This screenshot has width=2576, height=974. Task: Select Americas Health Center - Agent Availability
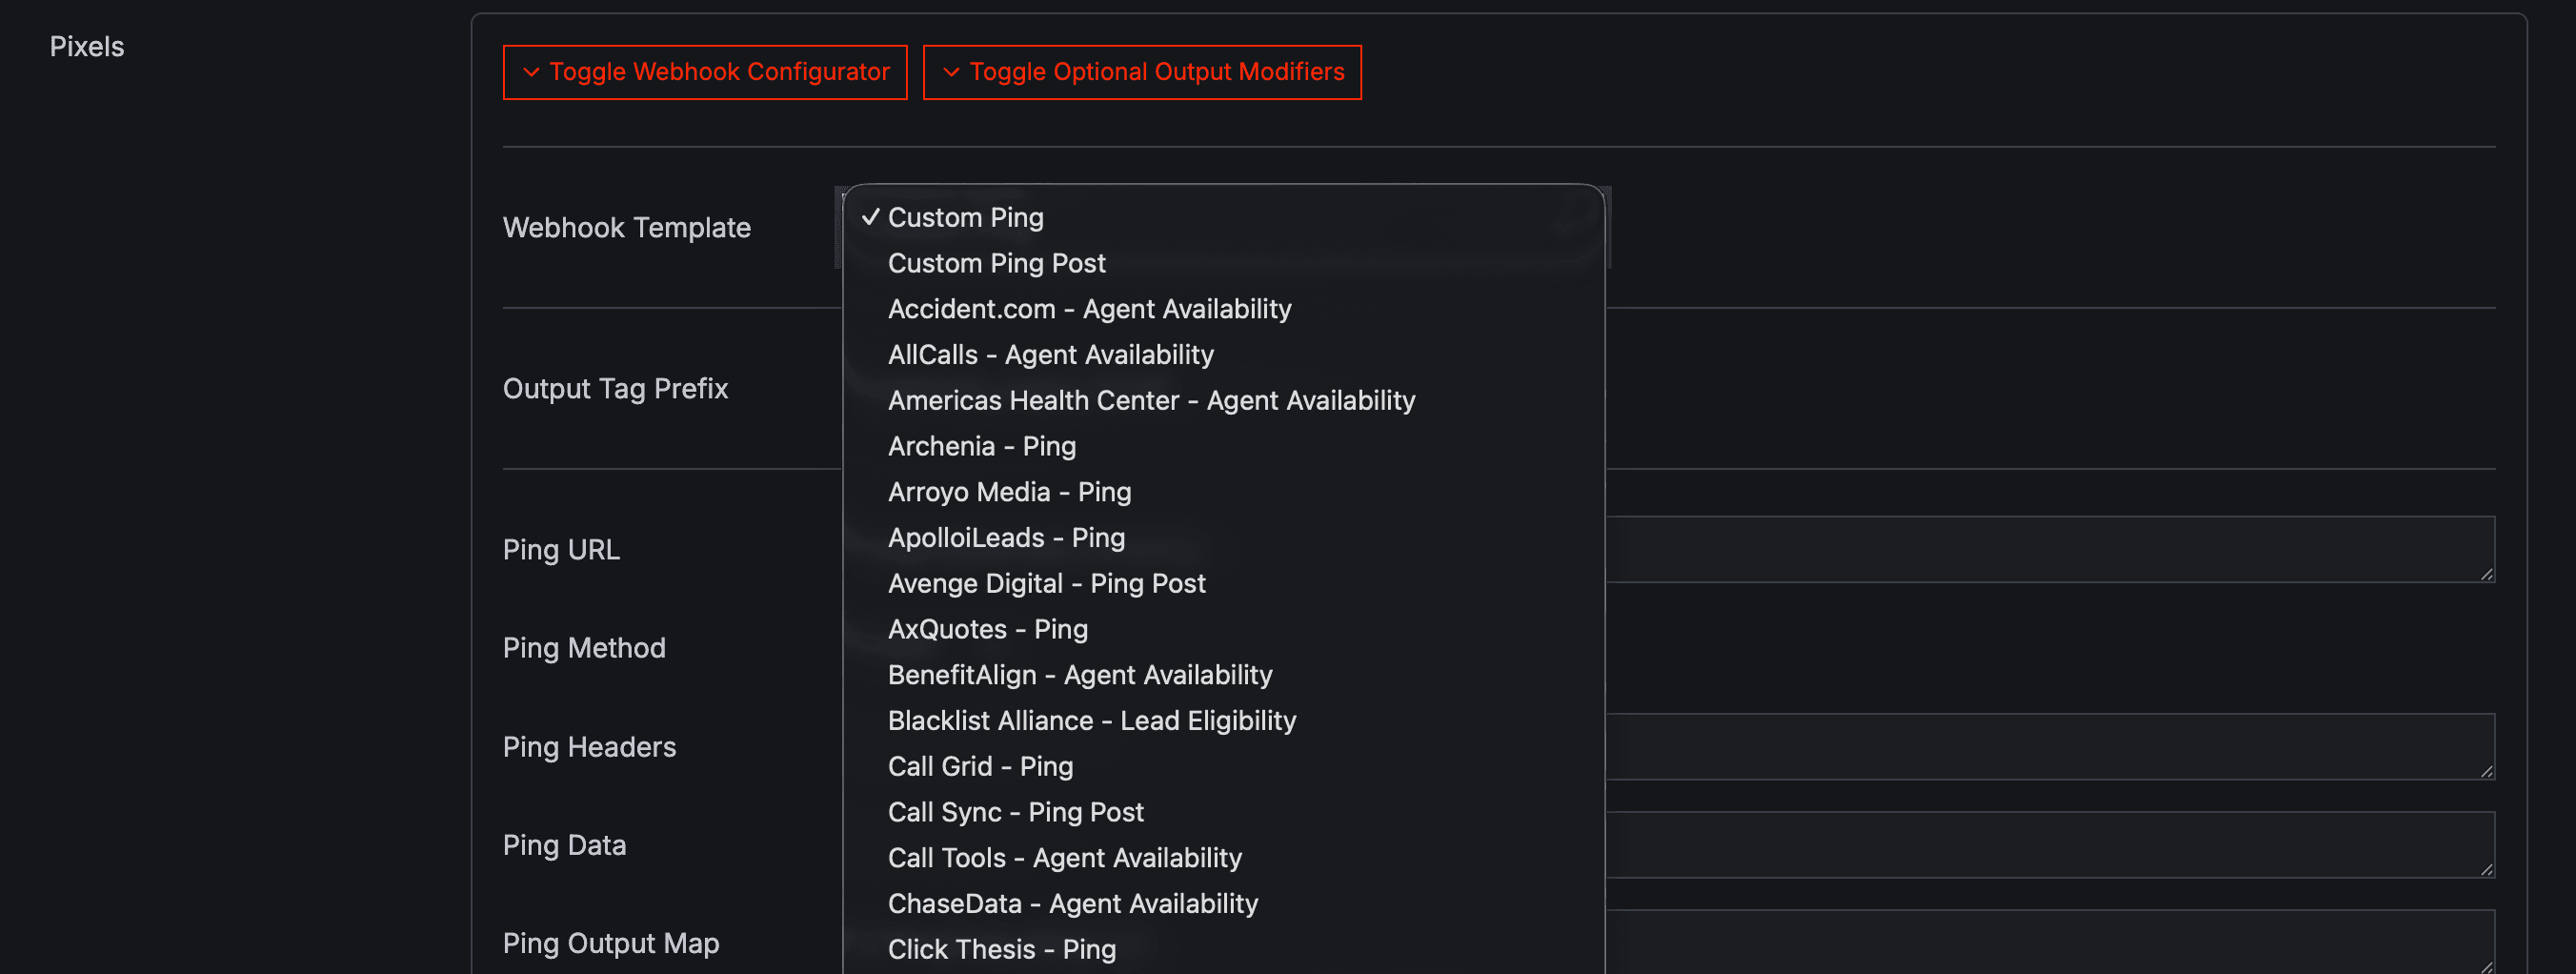point(1151,400)
